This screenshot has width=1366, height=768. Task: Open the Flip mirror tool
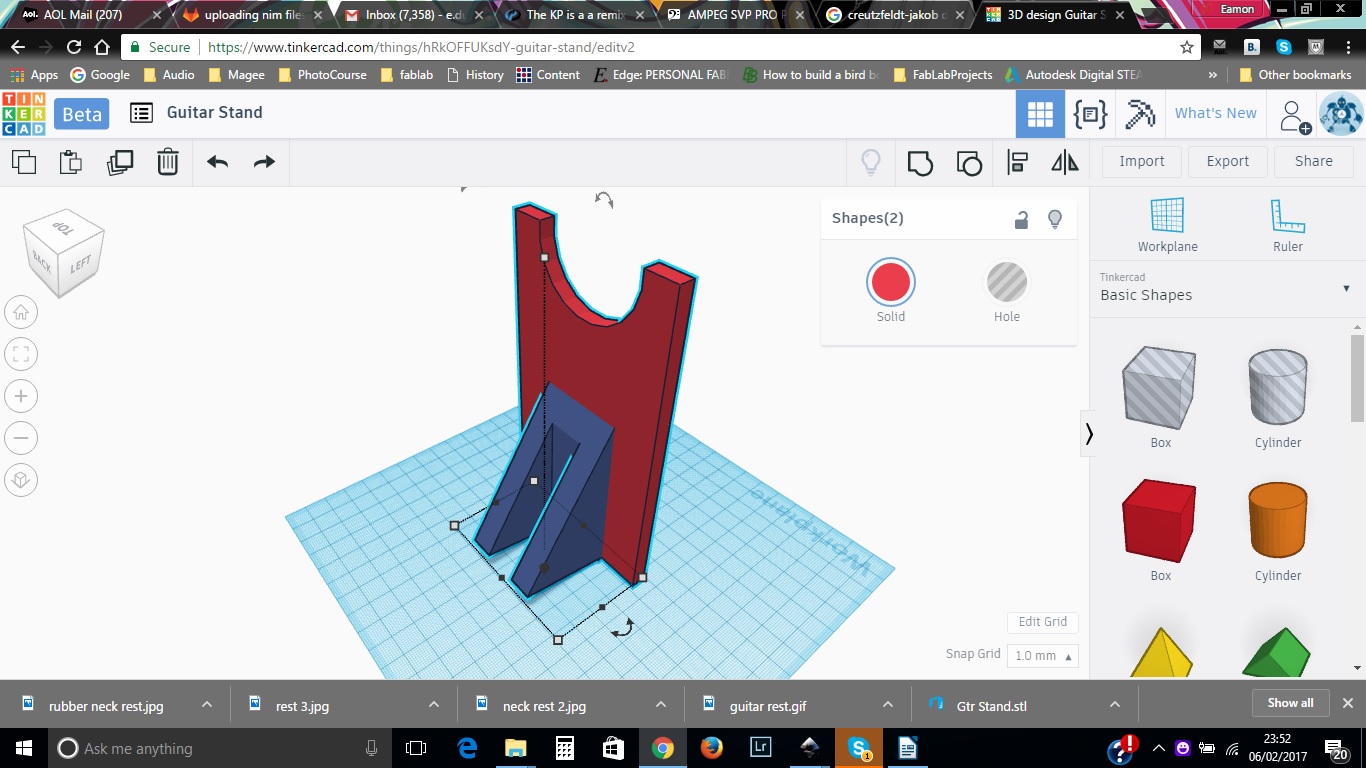pos(1065,162)
